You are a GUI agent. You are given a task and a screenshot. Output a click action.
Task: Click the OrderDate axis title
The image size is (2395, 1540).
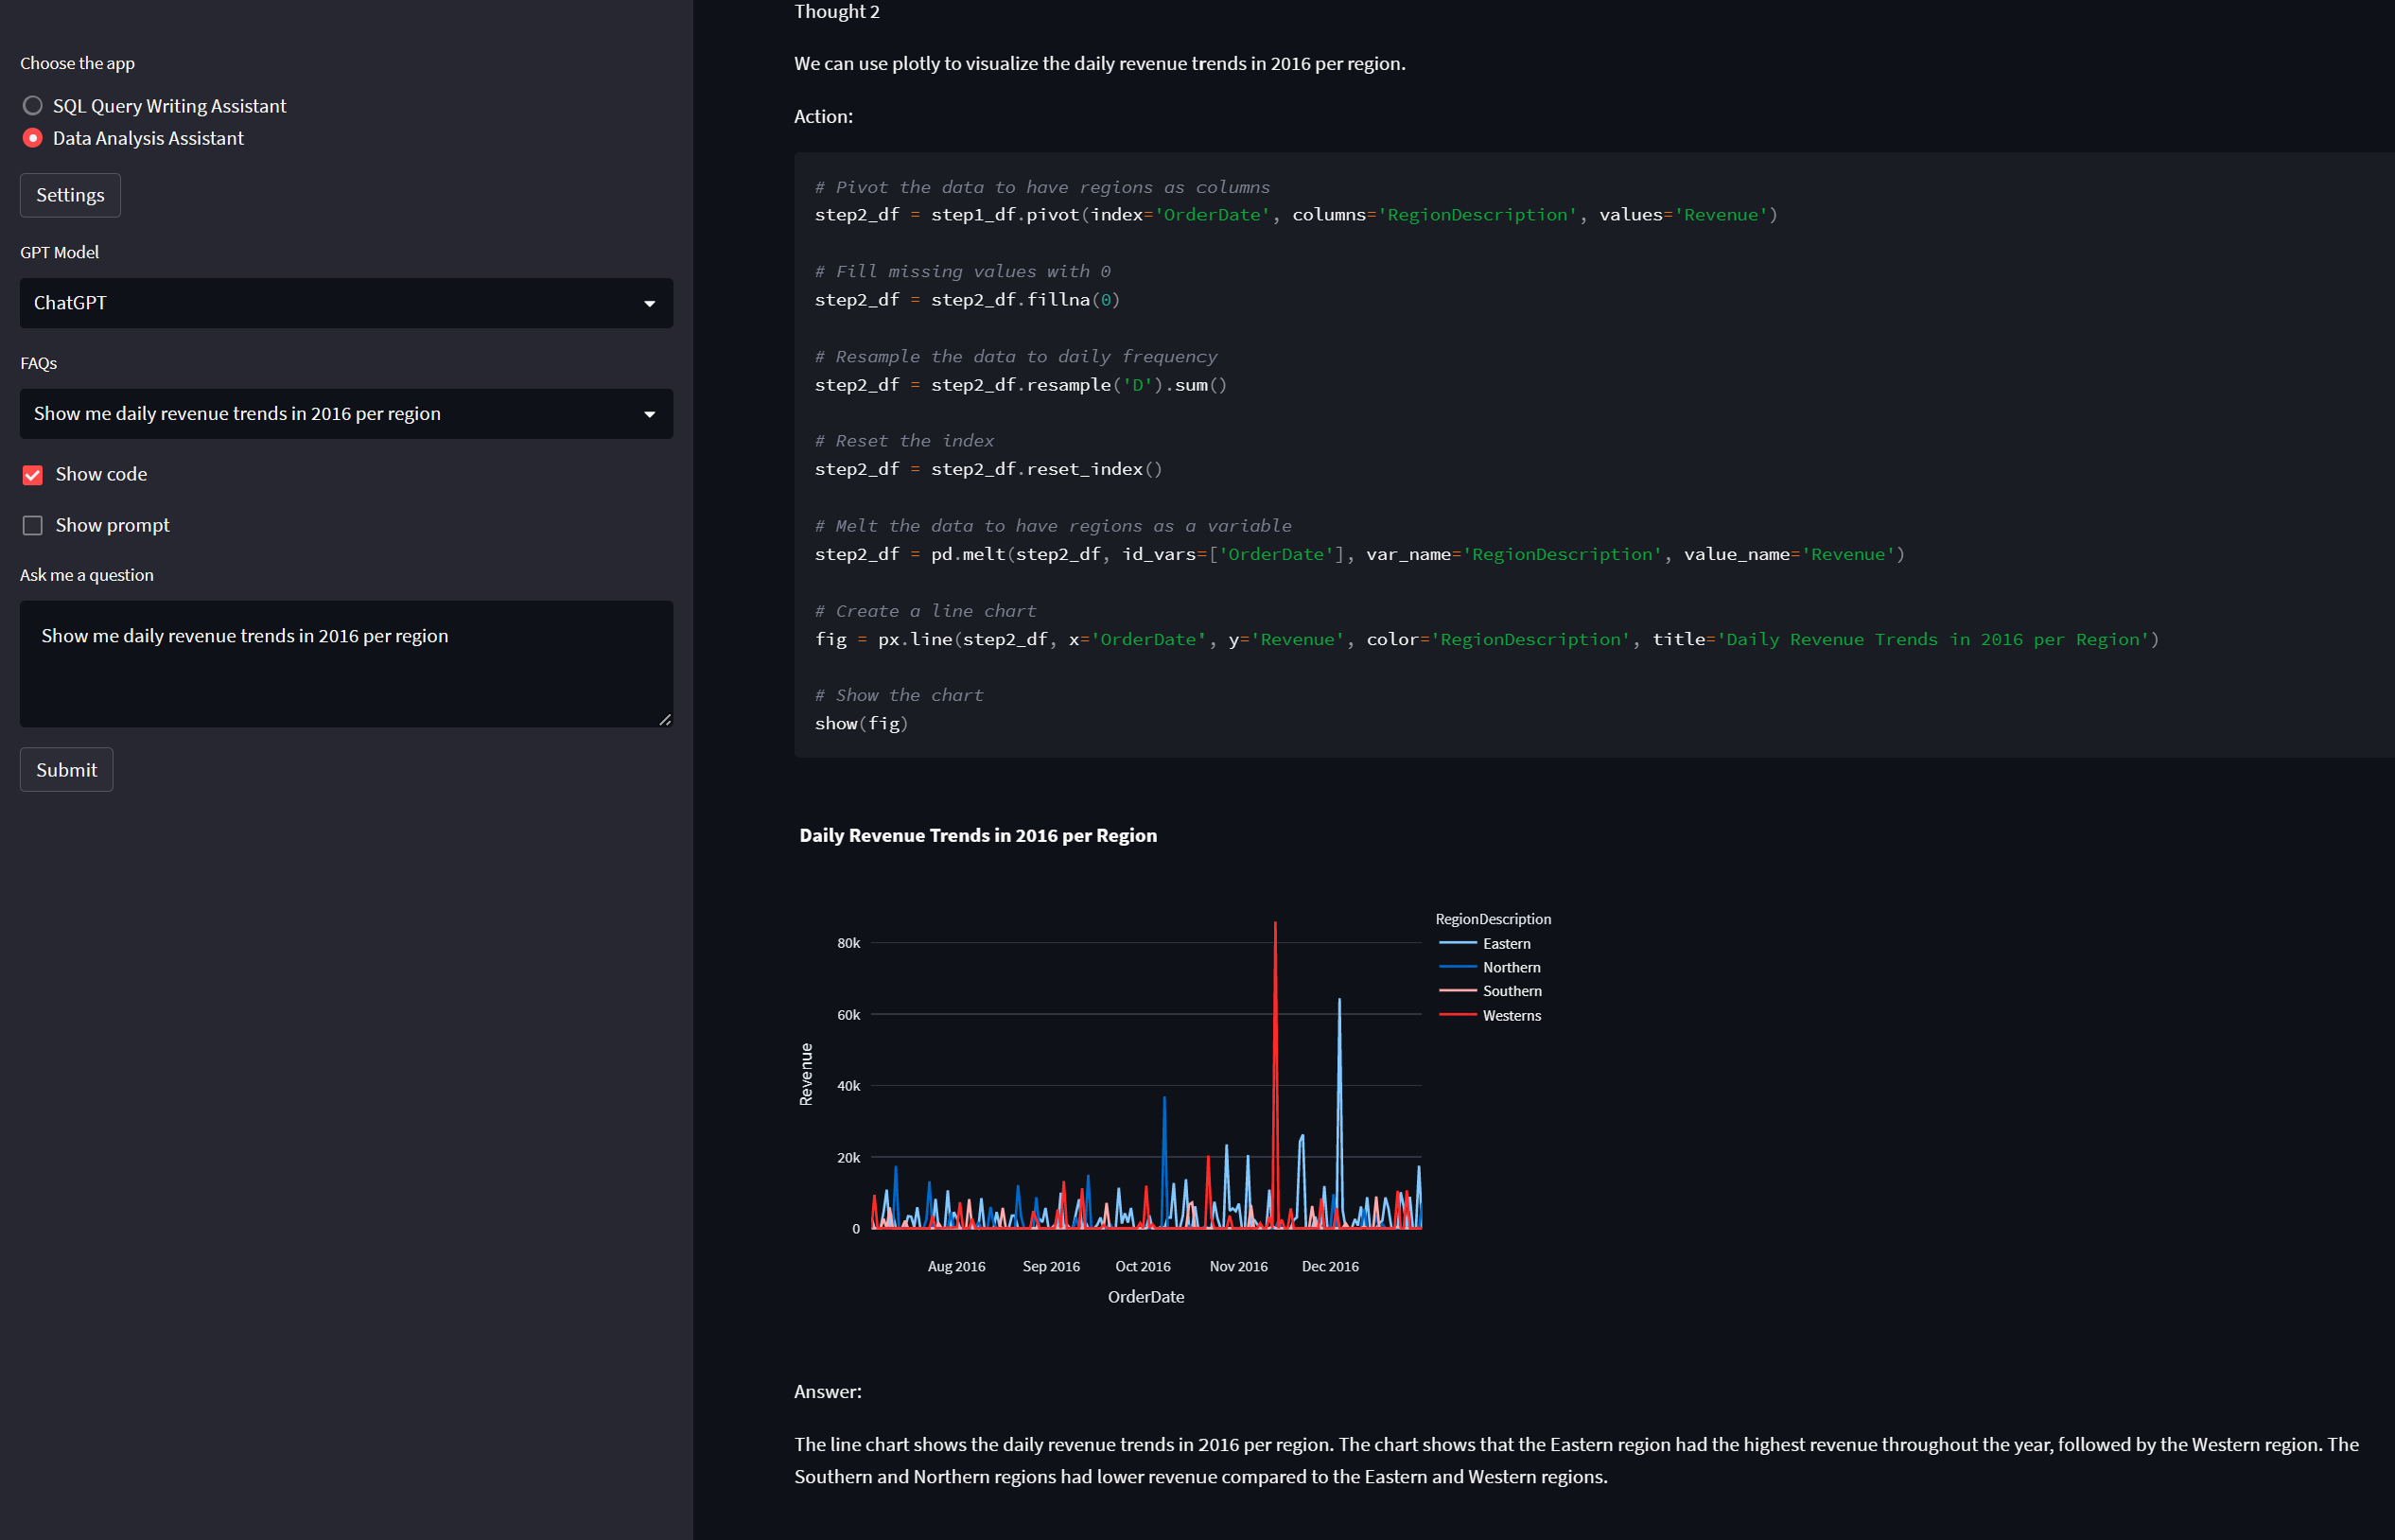click(1145, 1297)
